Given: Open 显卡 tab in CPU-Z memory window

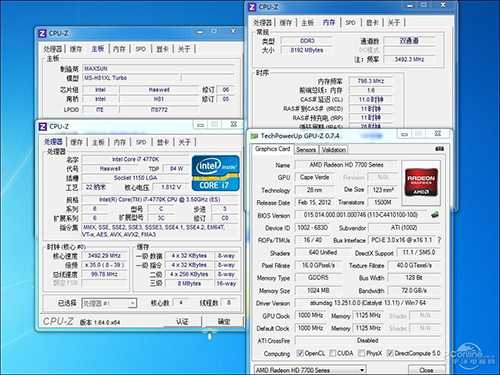Looking at the screenshot, I should (x=372, y=22).
